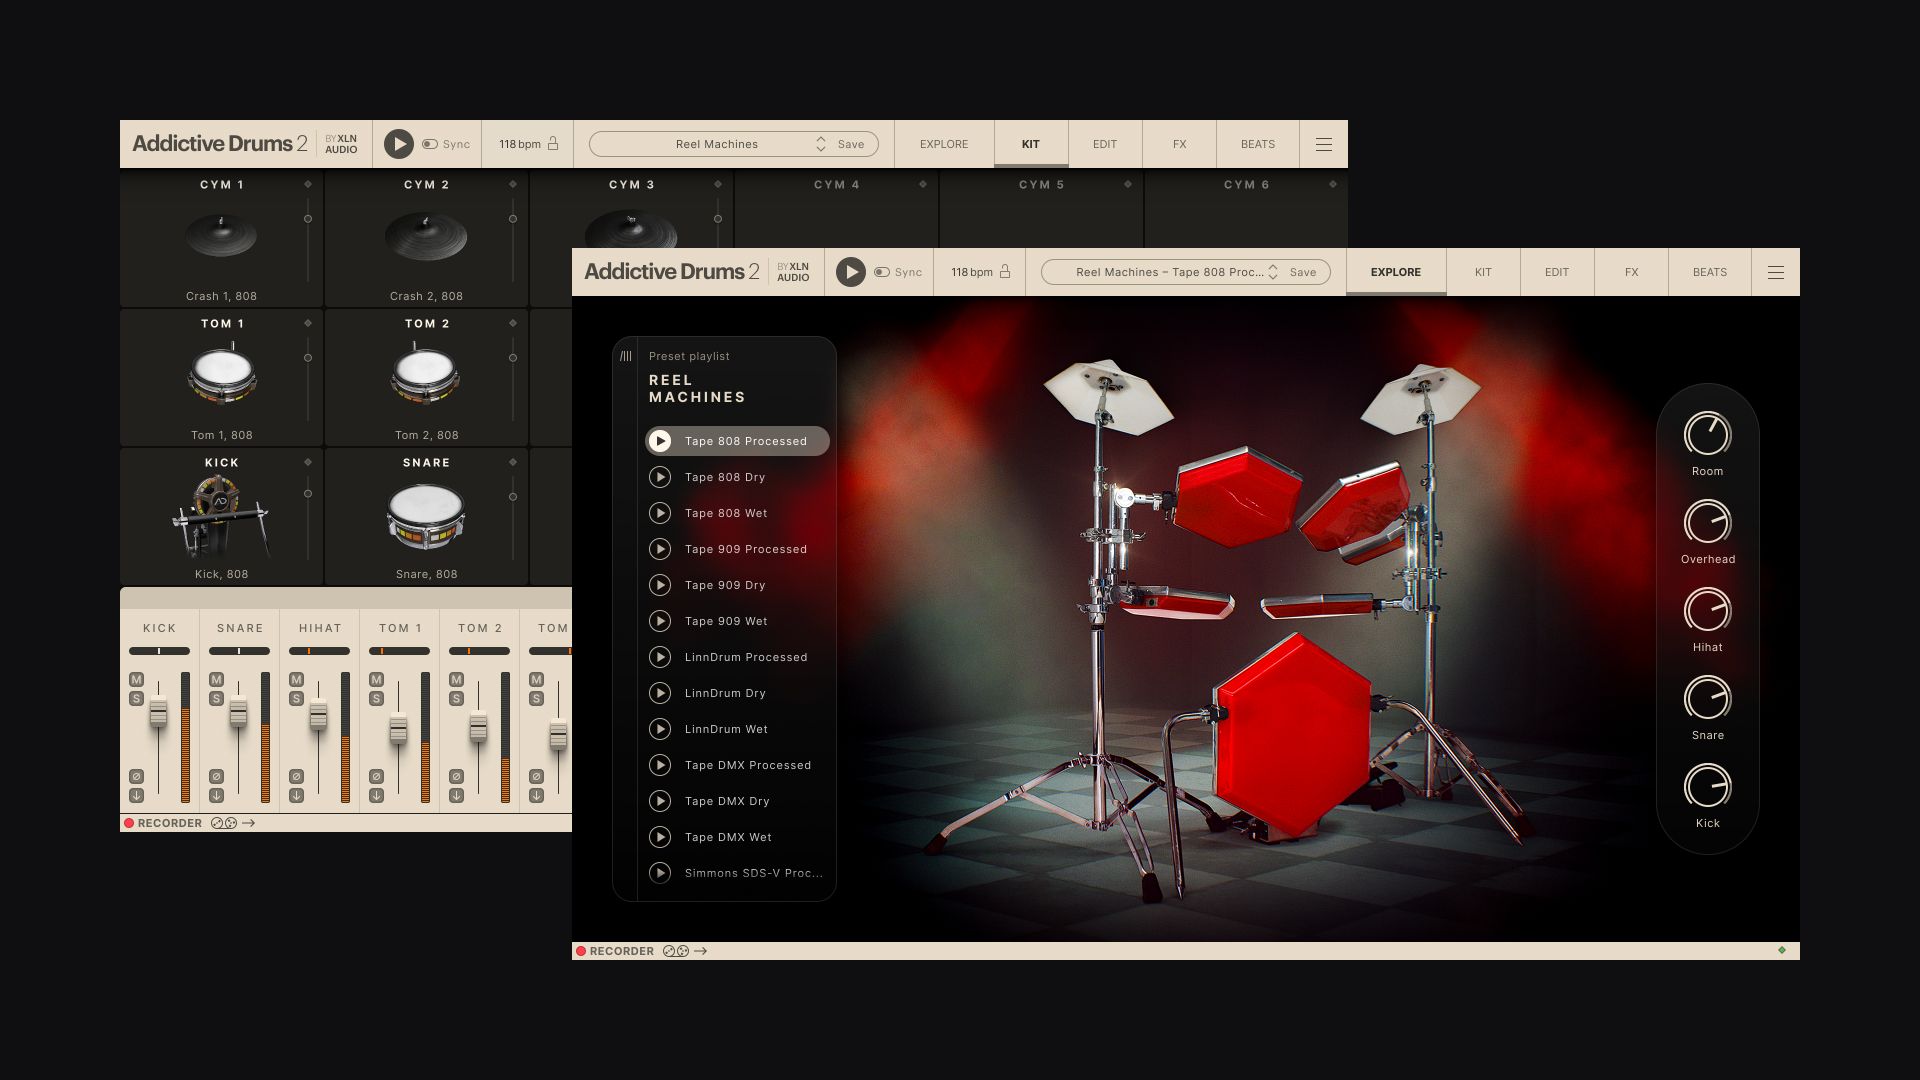Play preset Tape 909 Wet

click(x=660, y=621)
